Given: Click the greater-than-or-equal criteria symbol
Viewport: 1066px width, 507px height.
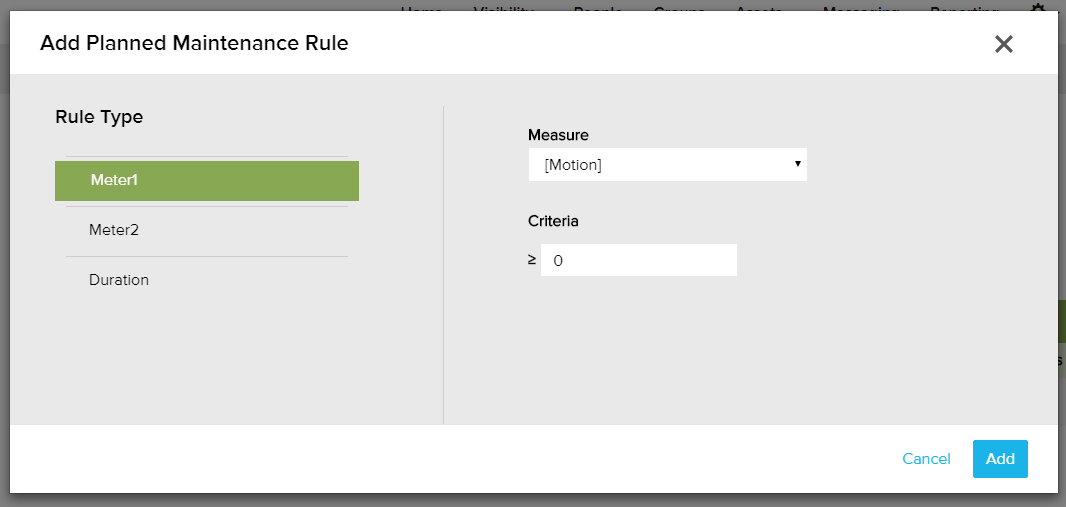Looking at the screenshot, I should pos(532,260).
